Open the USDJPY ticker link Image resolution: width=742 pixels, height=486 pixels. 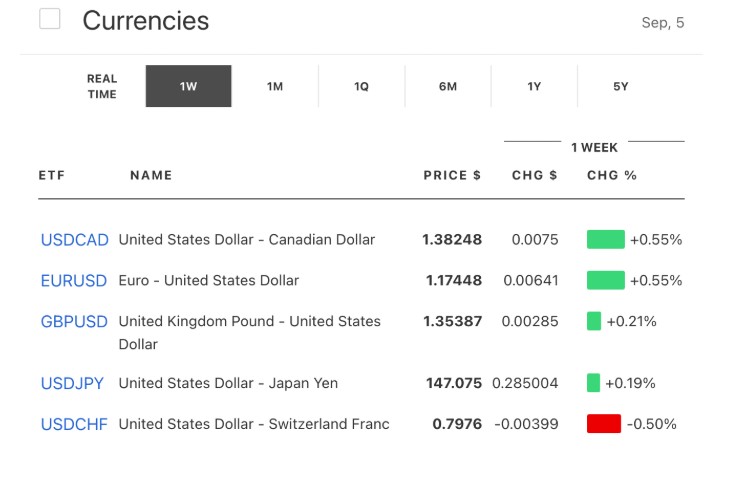tap(72, 383)
